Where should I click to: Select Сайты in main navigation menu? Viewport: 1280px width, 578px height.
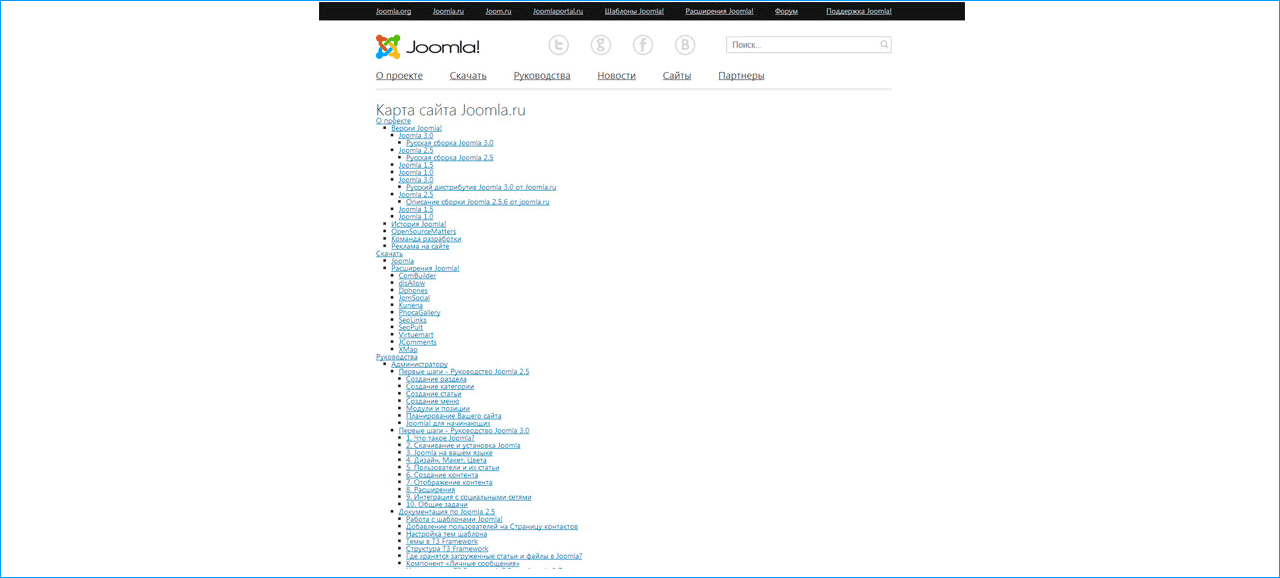[677, 76]
